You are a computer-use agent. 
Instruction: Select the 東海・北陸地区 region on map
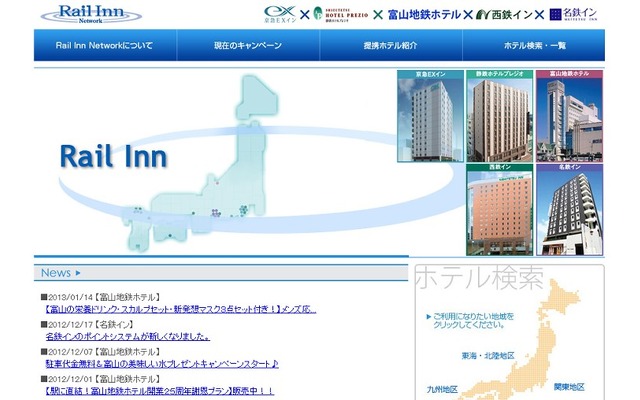[x=488, y=356]
